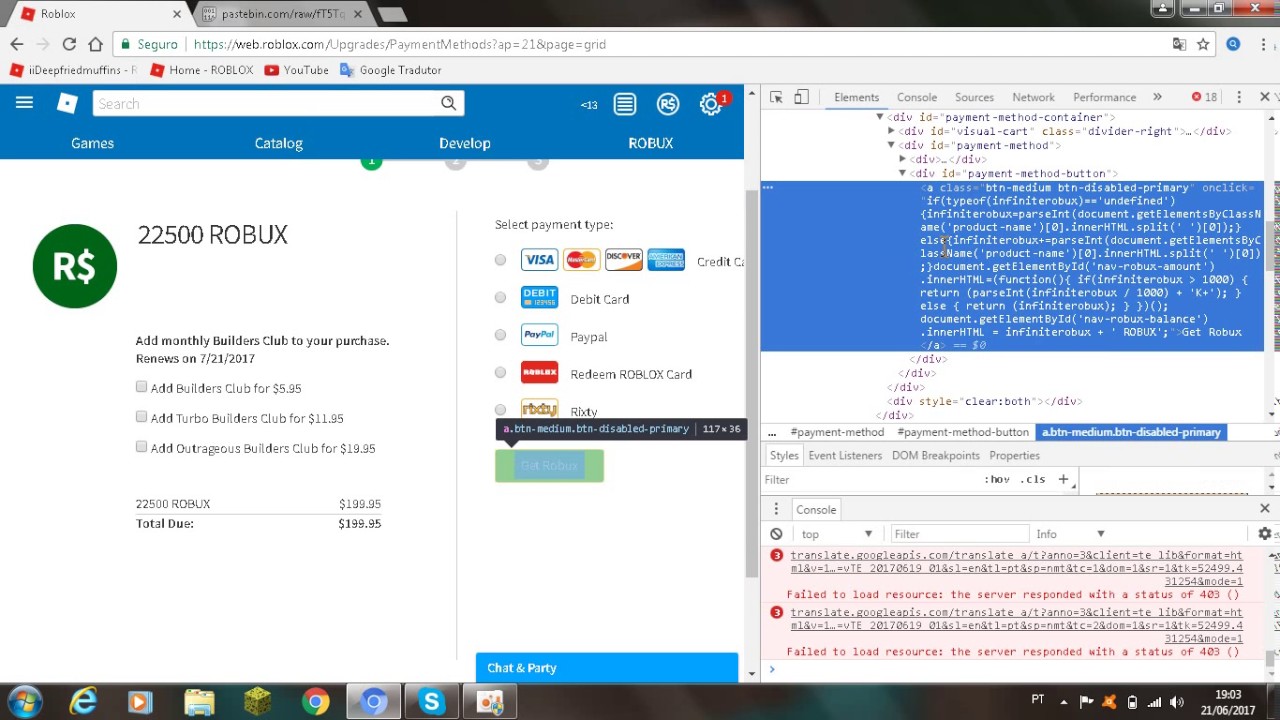Open the Event Listeners pane tab

pyautogui.click(x=845, y=455)
